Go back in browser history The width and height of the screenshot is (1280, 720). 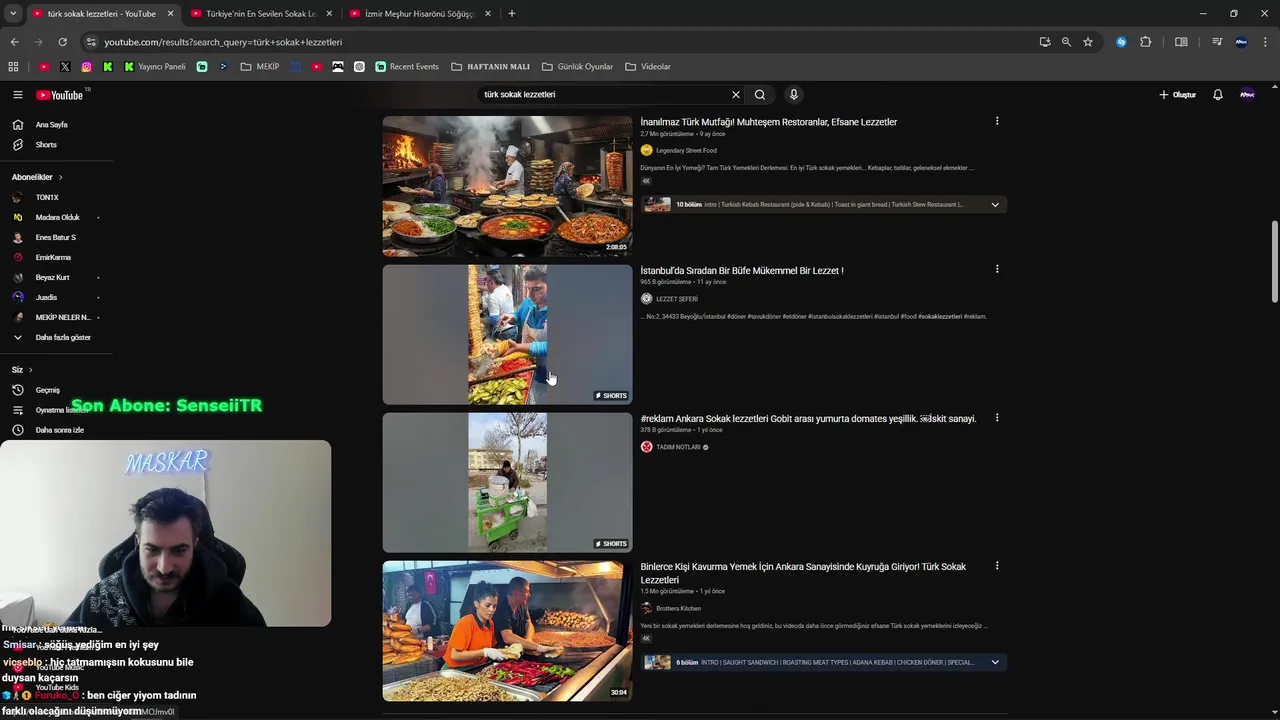(15, 42)
